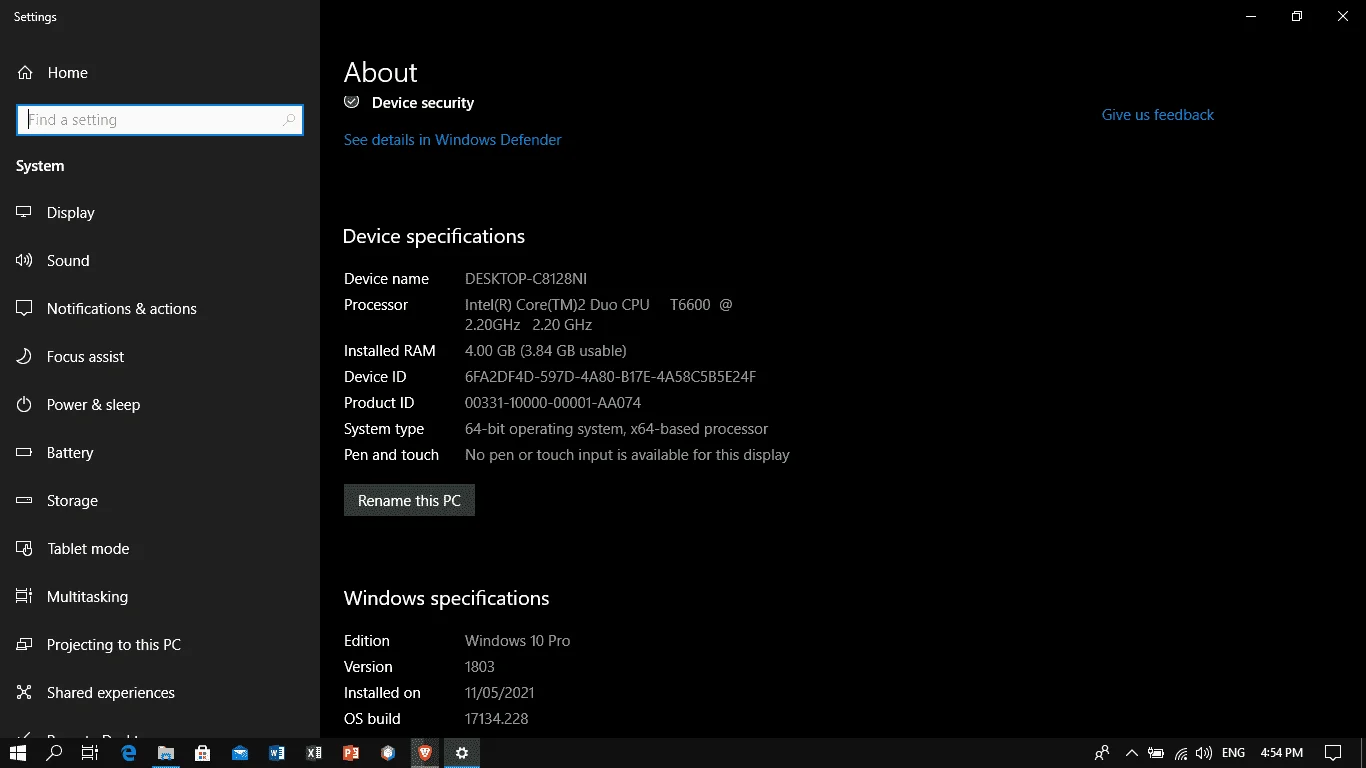Click the Product ID 00331-10000-00001-AA074
The width and height of the screenshot is (1366, 768).
point(553,403)
